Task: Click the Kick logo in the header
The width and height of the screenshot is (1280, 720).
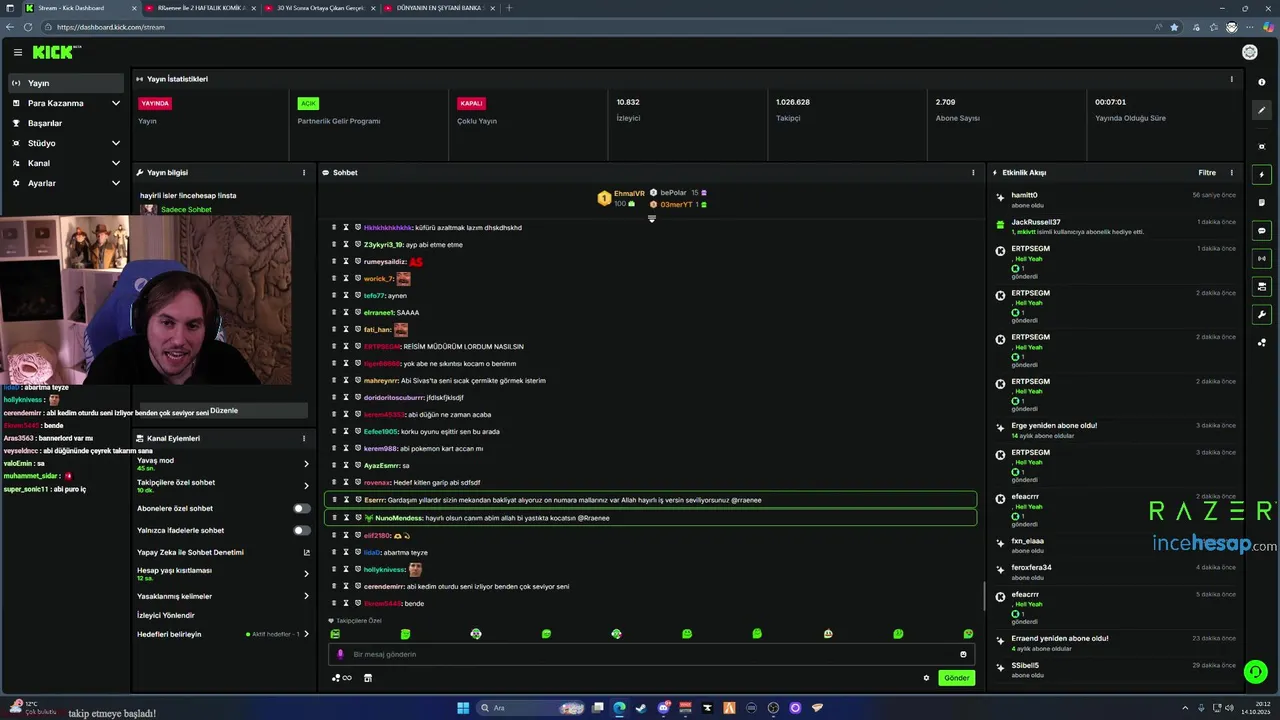Action: tap(55, 52)
